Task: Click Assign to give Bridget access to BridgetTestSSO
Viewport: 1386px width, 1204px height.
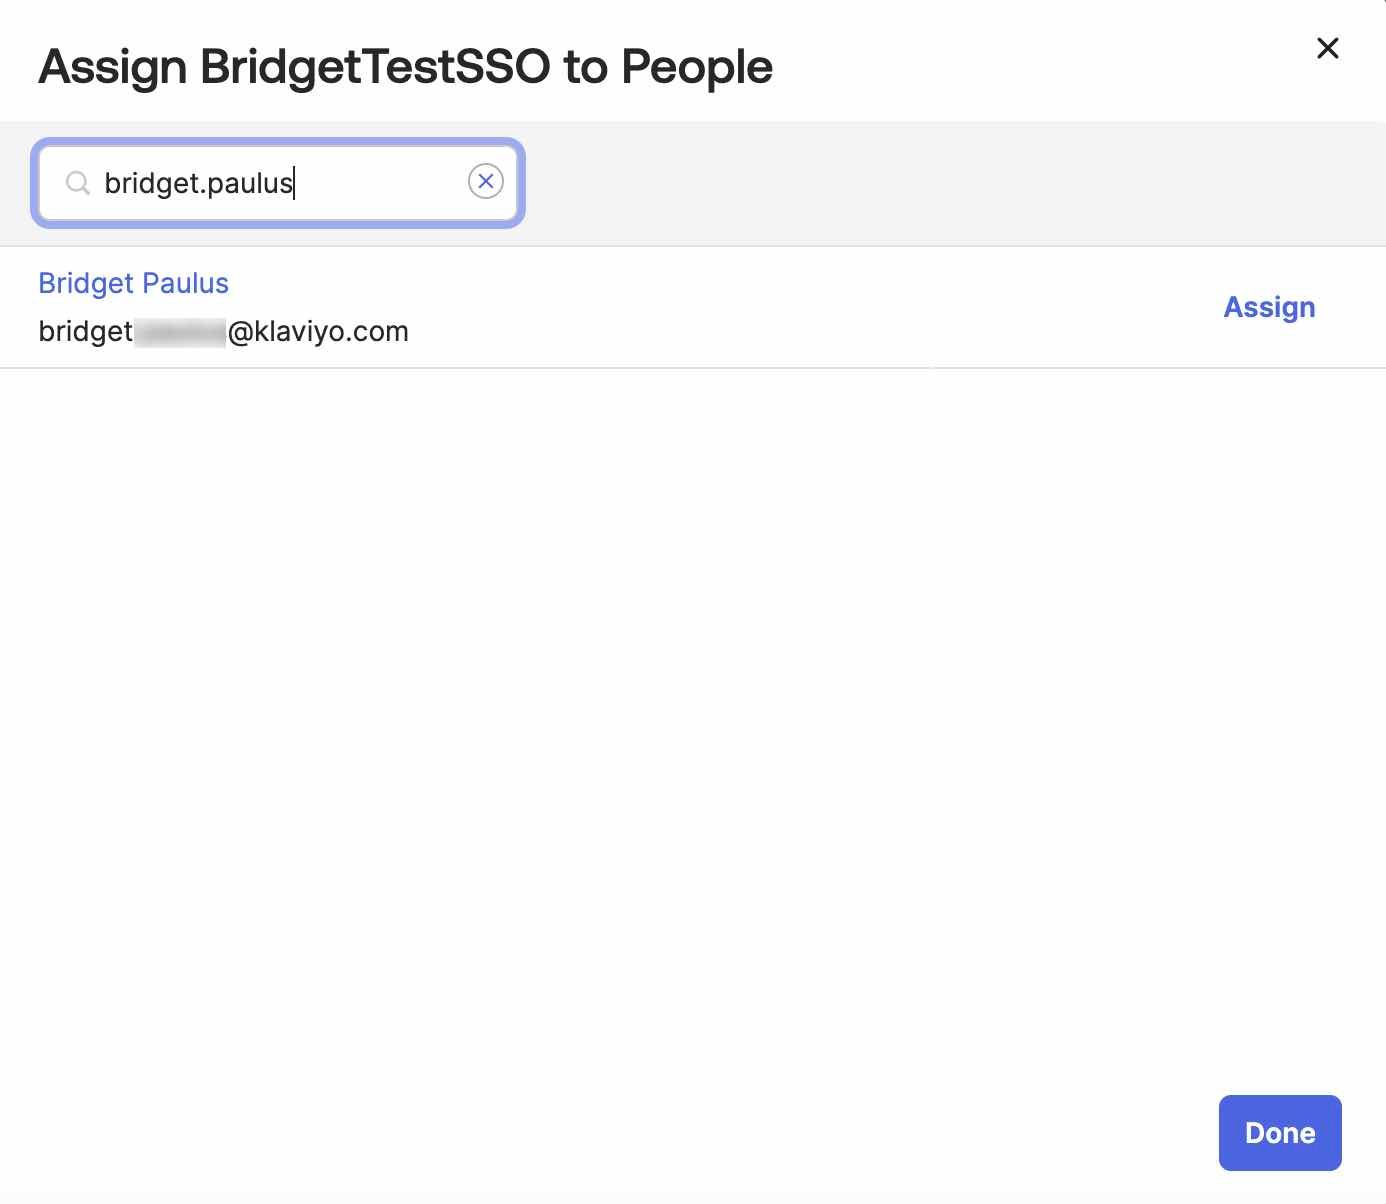Action: click(x=1269, y=307)
